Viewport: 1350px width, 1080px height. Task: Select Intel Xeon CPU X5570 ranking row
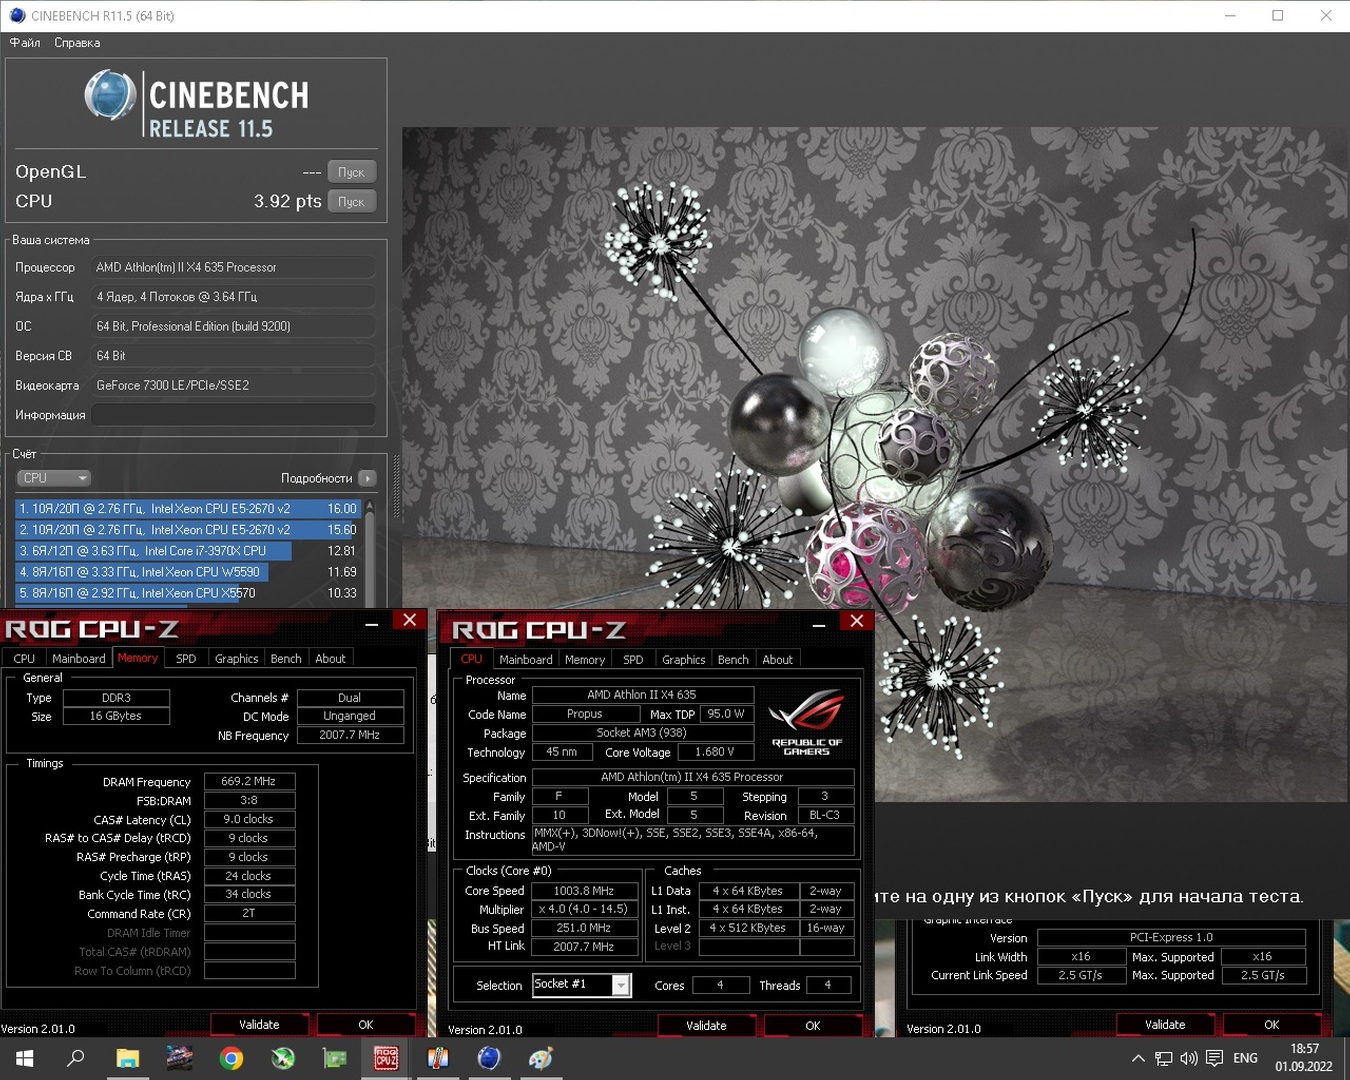coord(188,593)
